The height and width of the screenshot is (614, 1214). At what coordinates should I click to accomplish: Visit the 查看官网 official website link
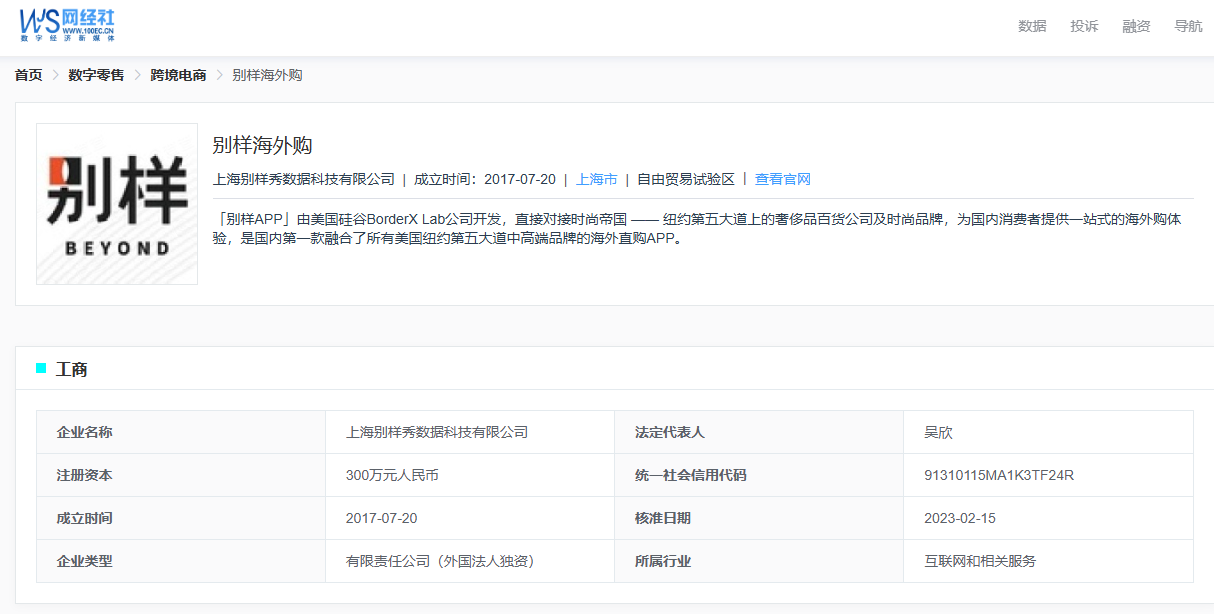tap(782, 179)
